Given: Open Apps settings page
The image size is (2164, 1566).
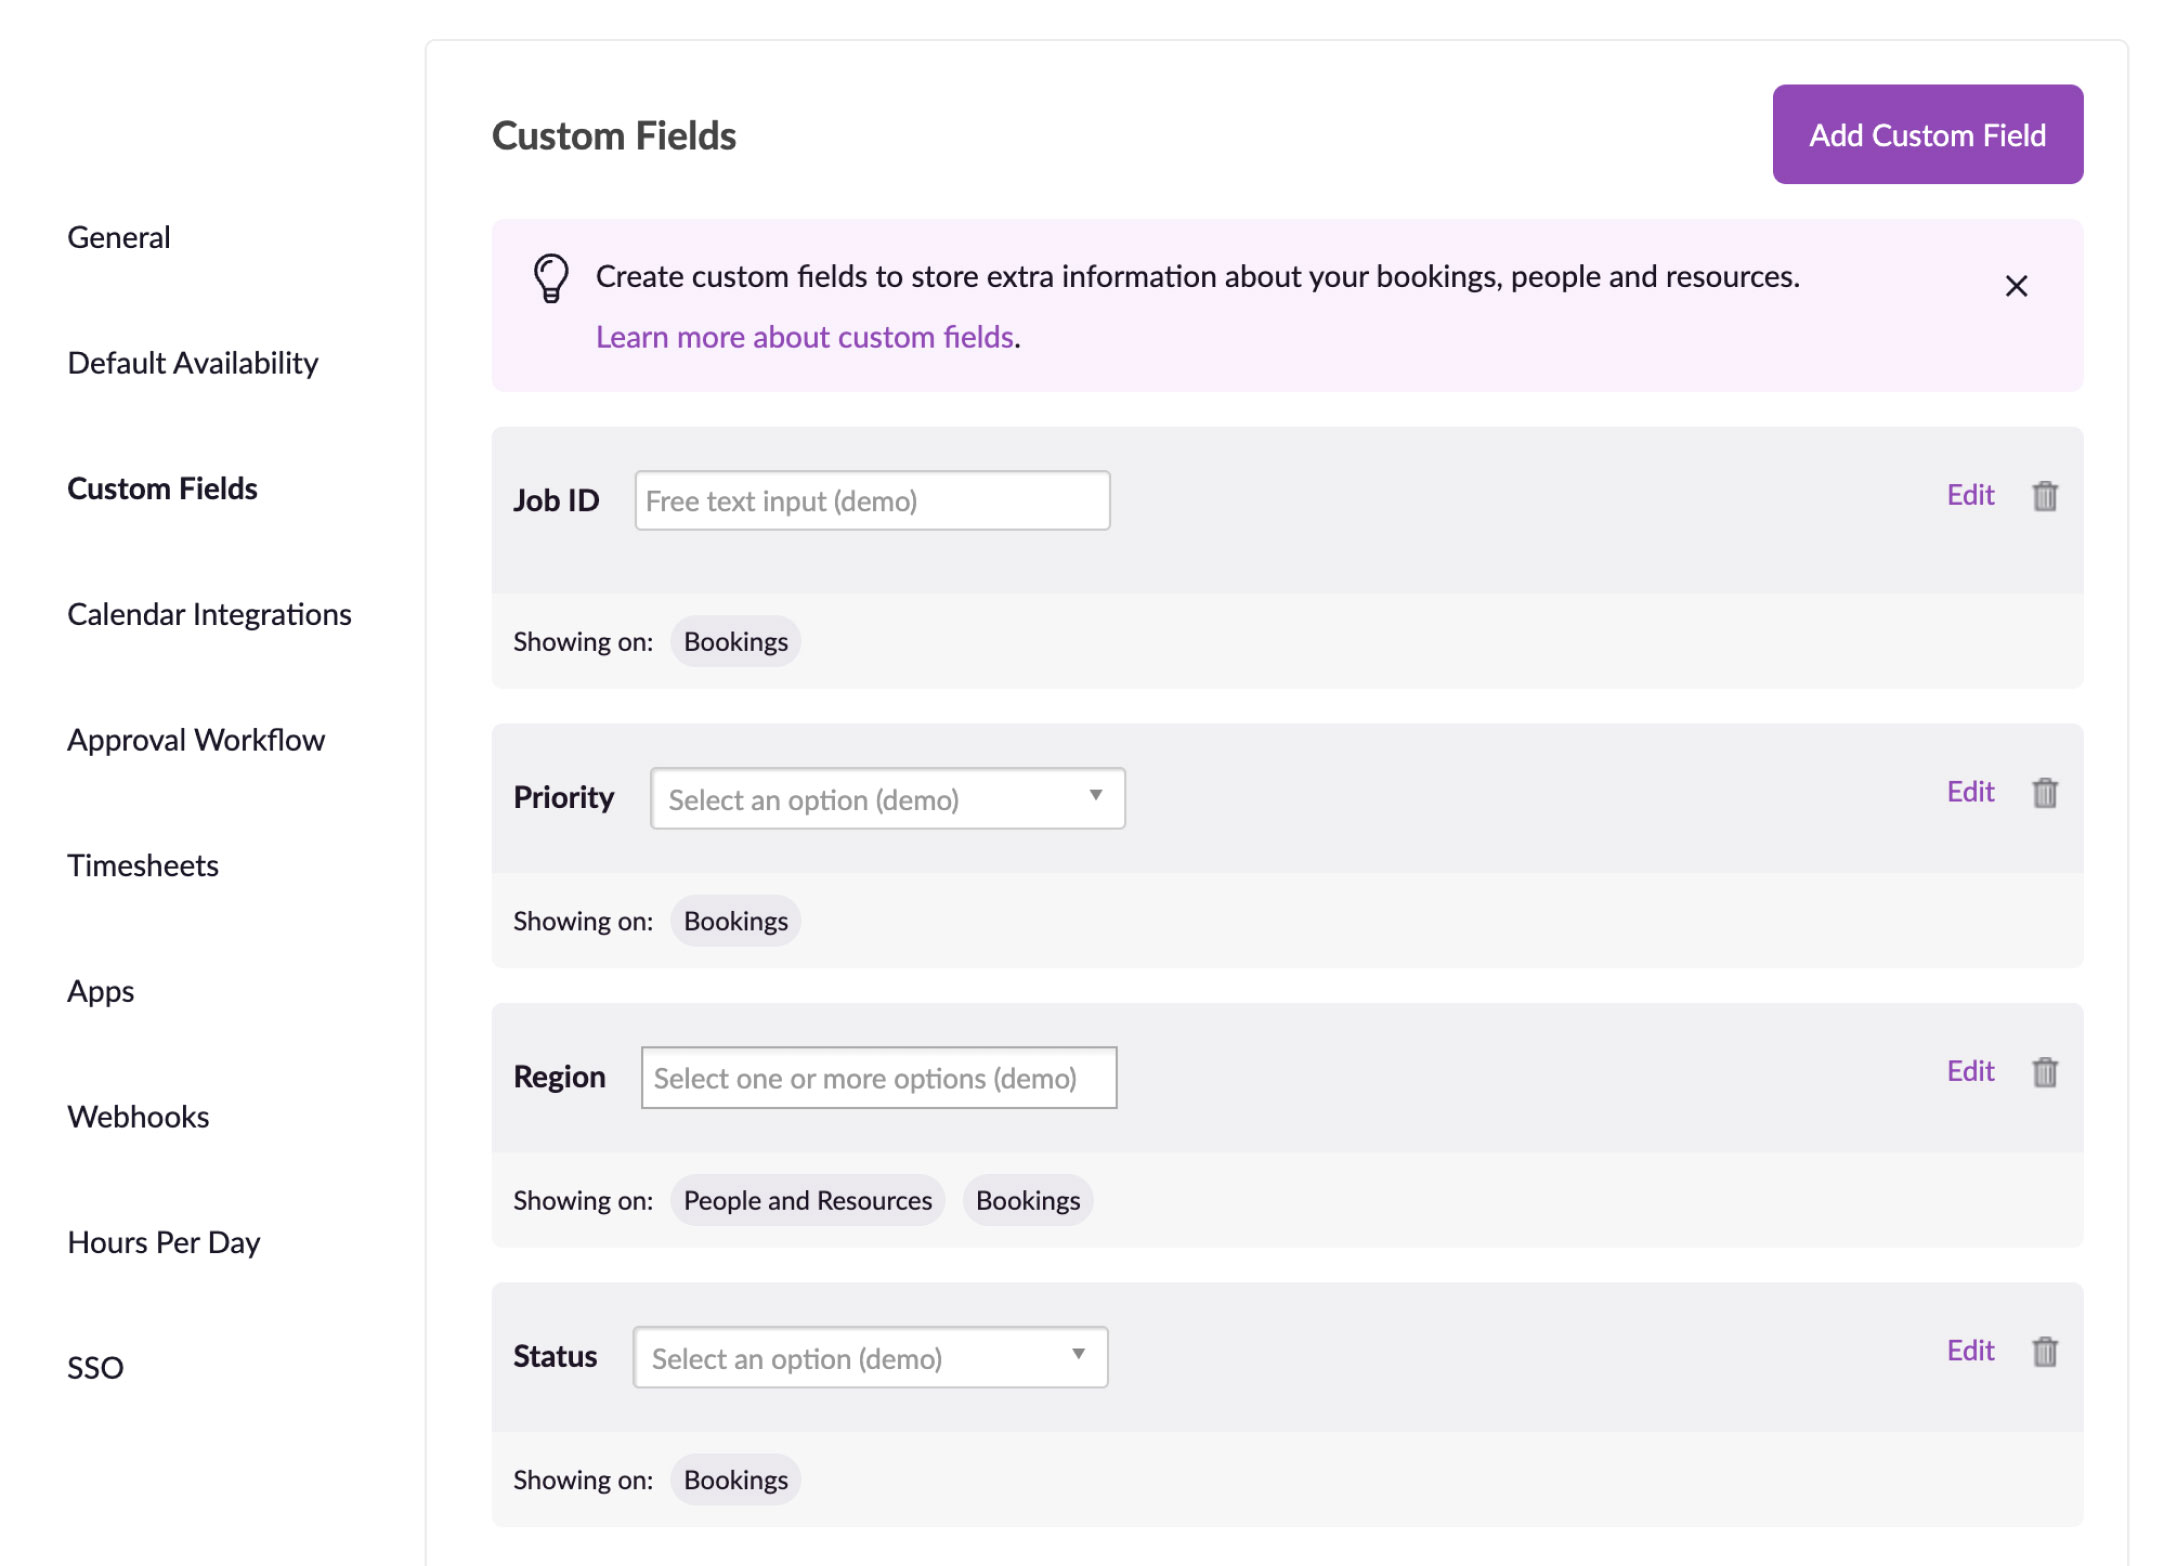Looking at the screenshot, I should [101, 992].
